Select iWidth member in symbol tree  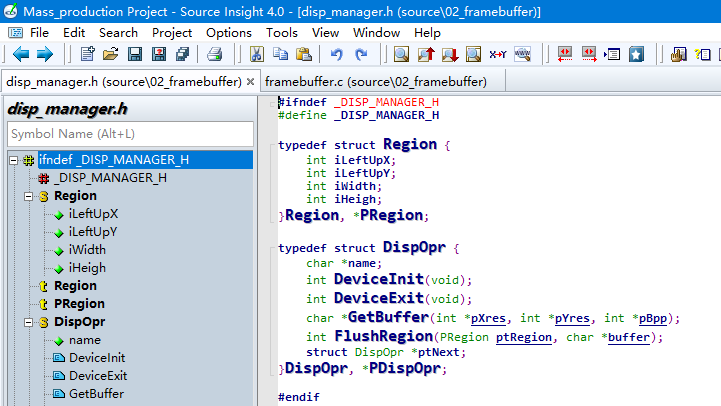tap(87, 250)
